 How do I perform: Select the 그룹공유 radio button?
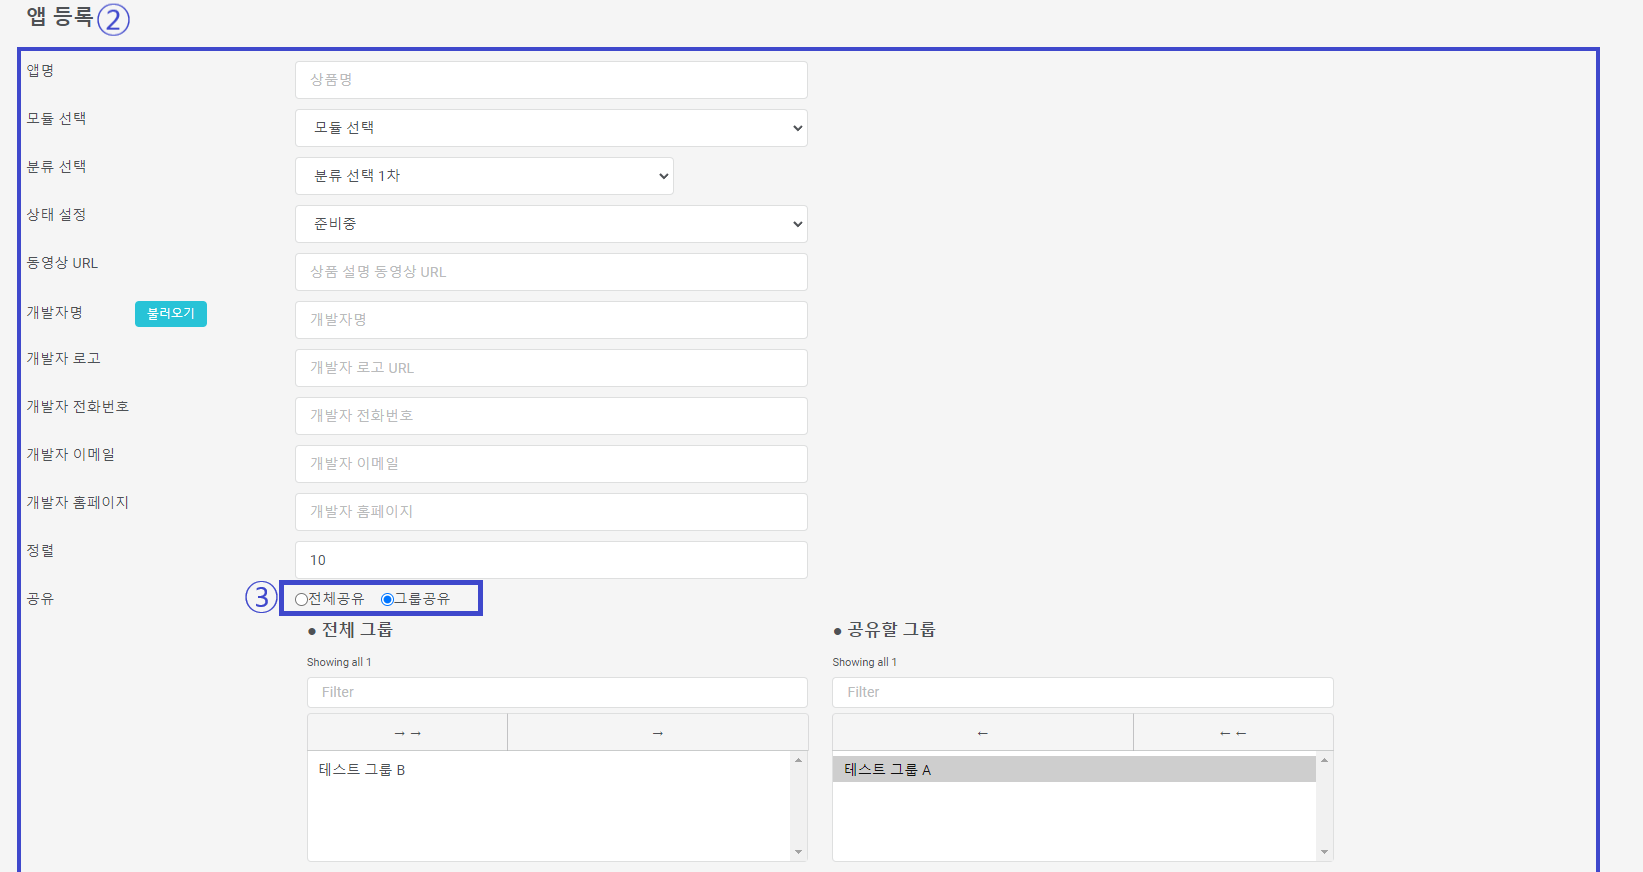(x=387, y=600)
